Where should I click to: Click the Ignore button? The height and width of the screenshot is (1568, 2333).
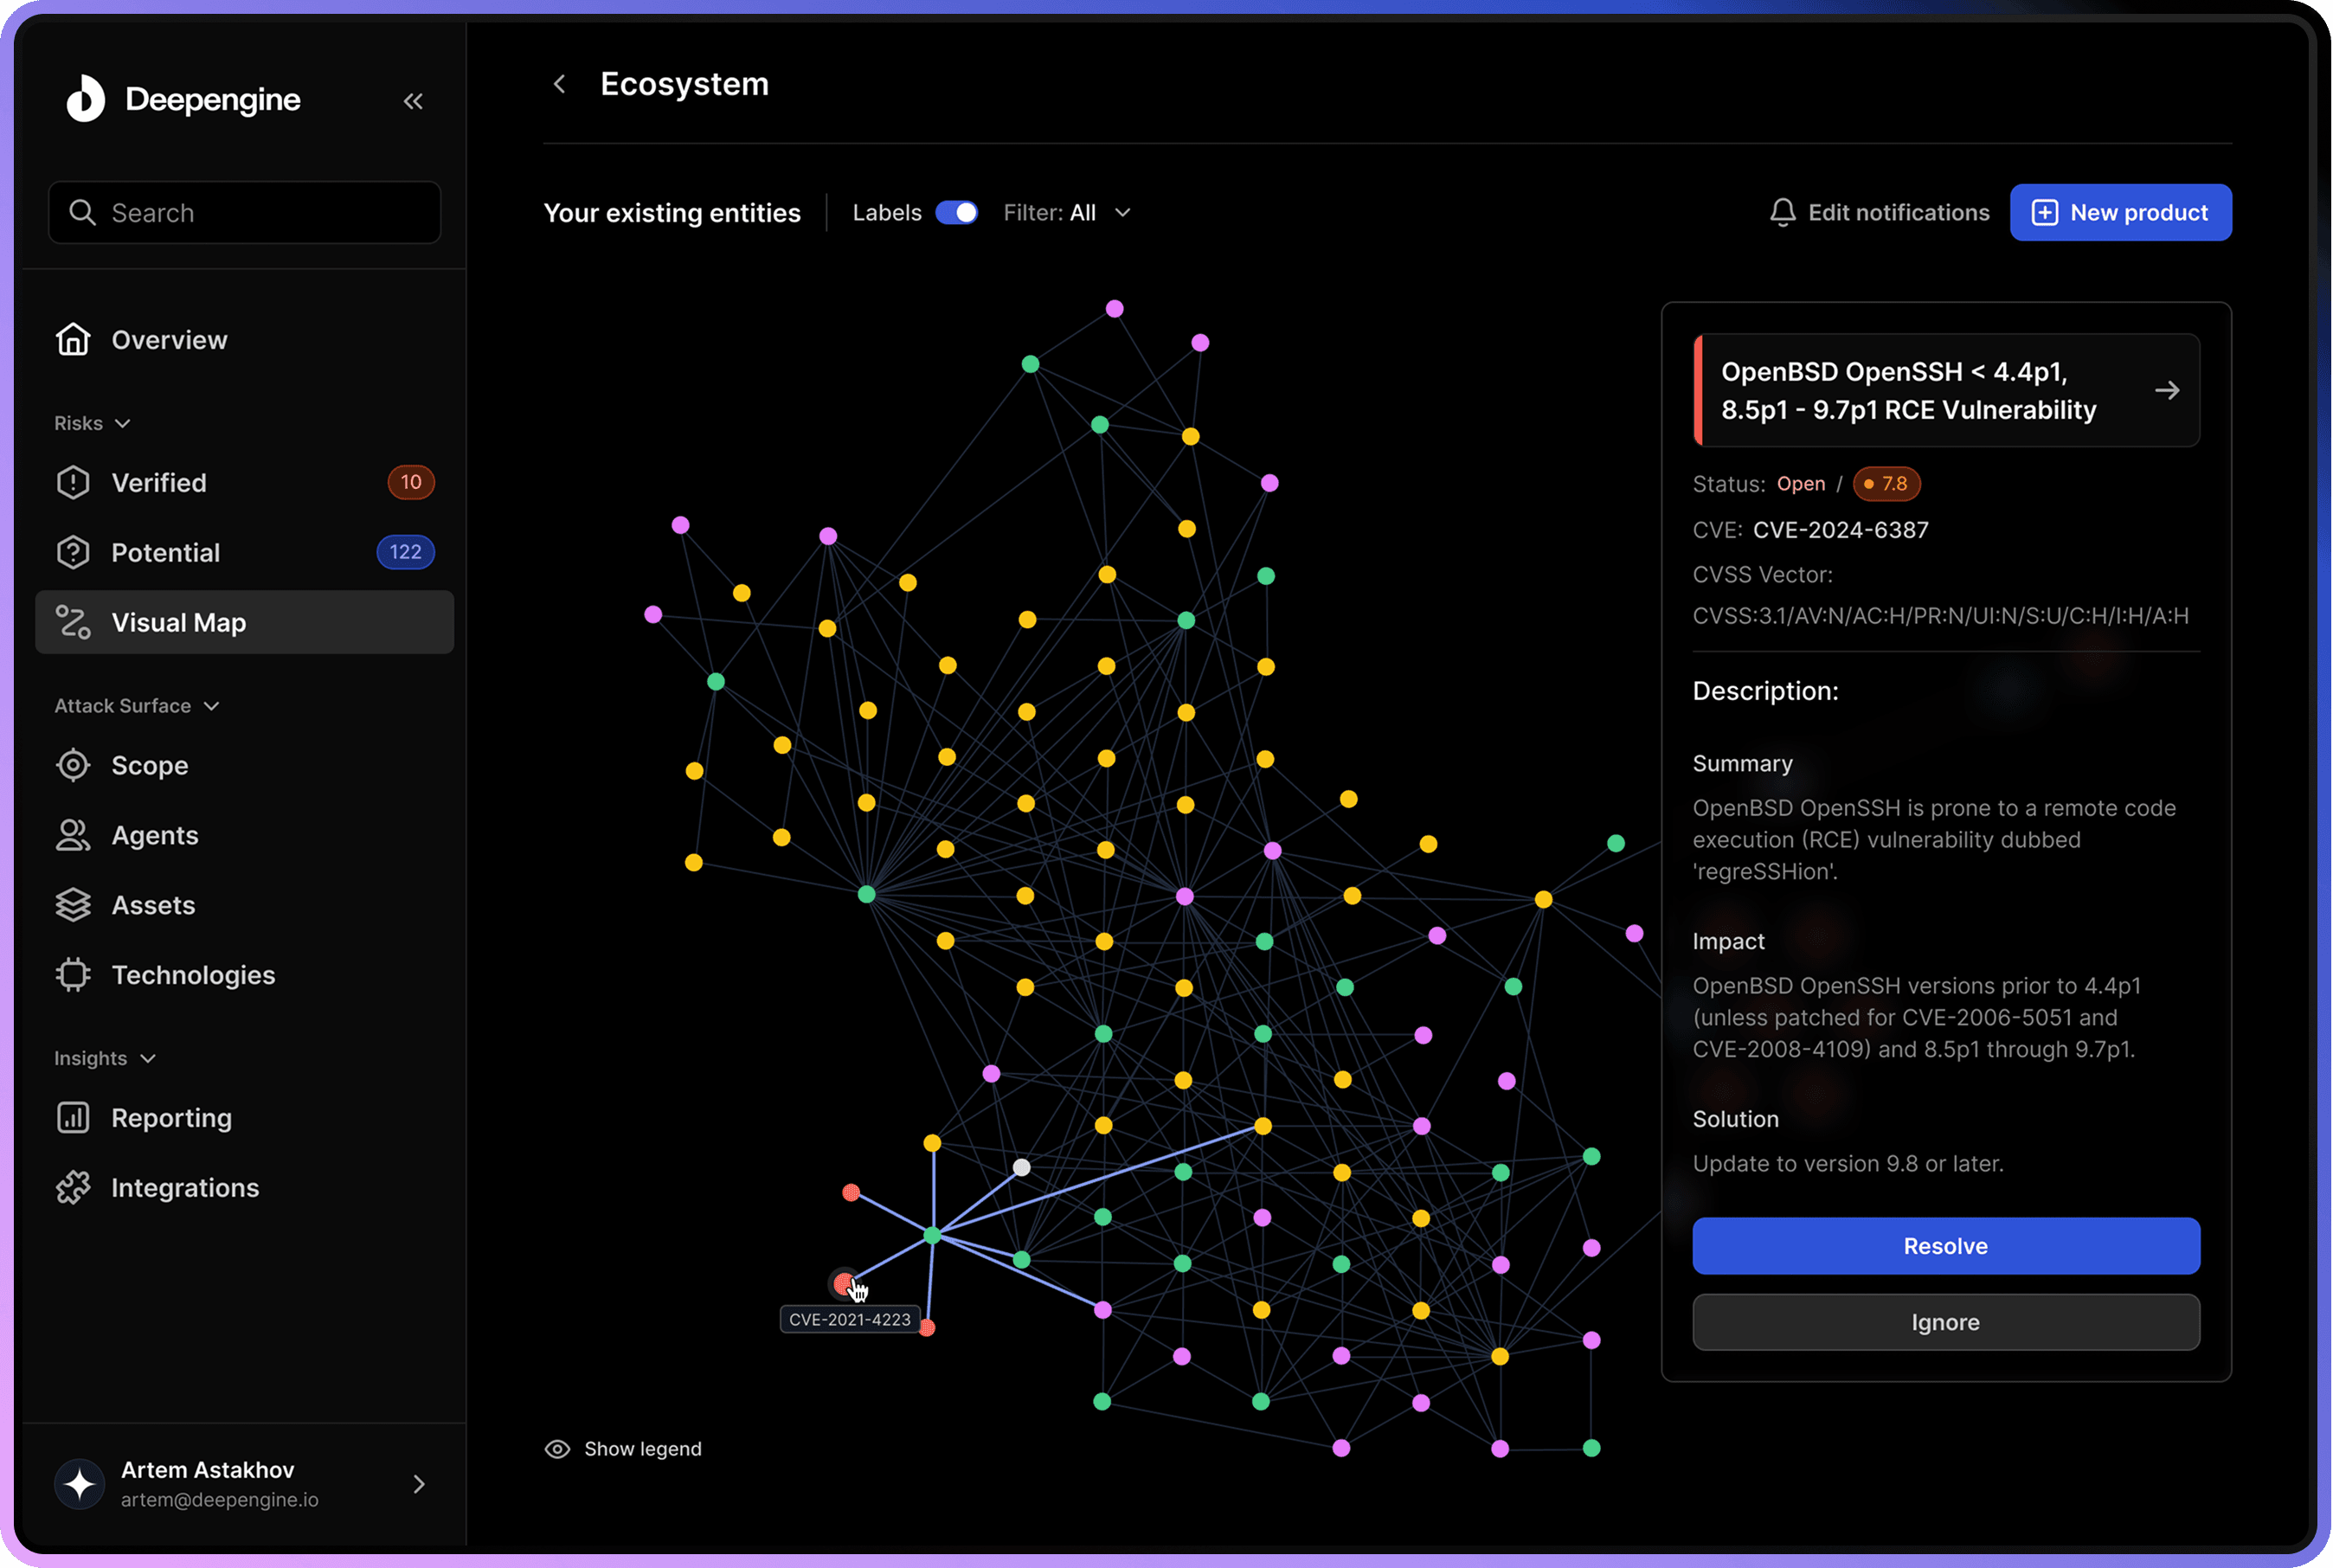[1945, 1322]
